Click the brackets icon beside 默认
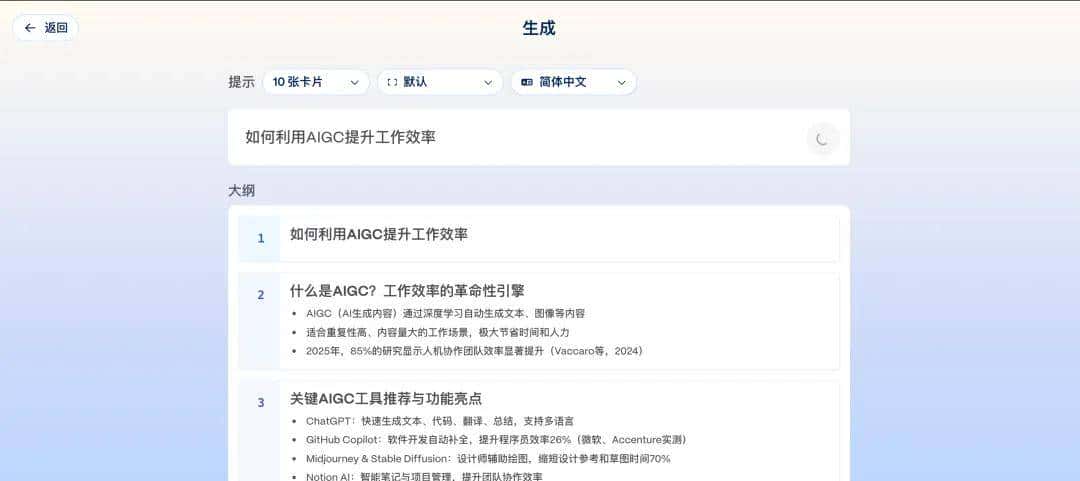The width and height of the screenshot is (1080, 481). pyautogui.click(x=393, y=82)
